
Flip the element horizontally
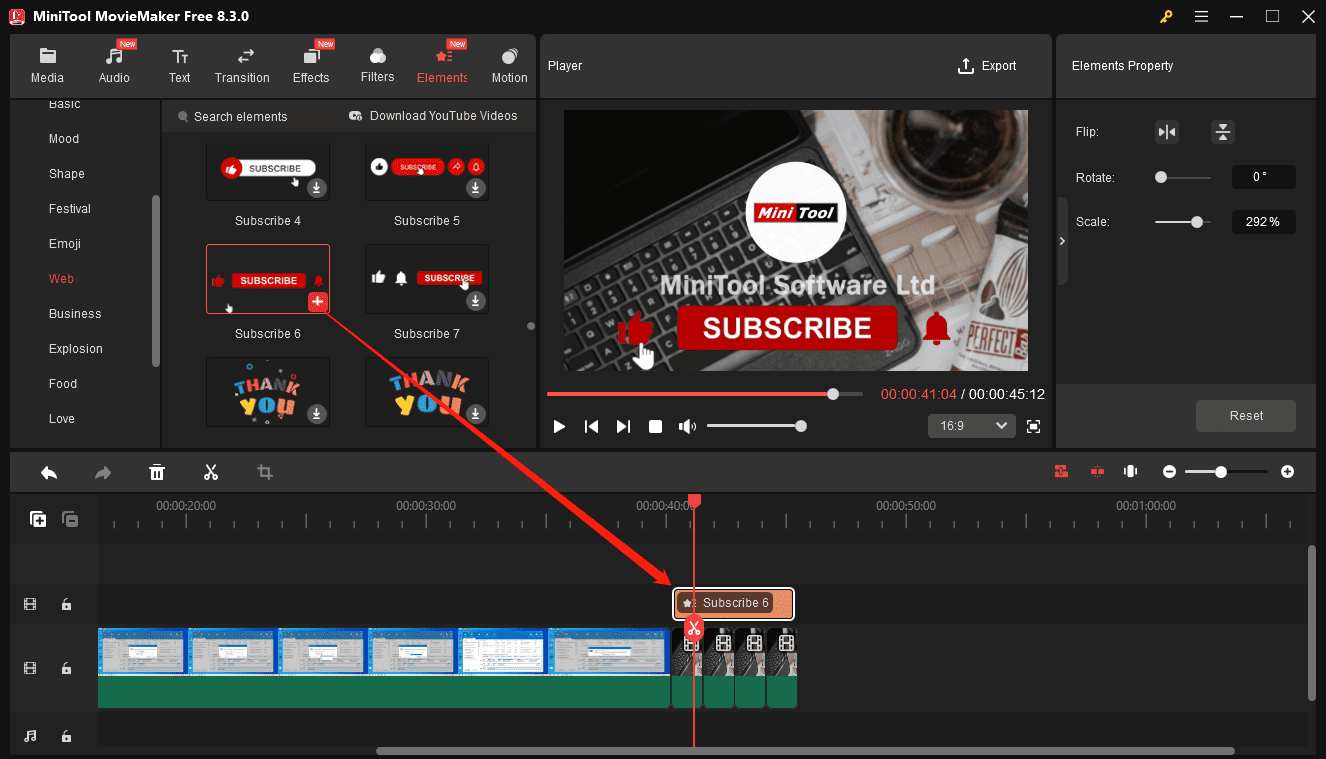pos(1166,132)
